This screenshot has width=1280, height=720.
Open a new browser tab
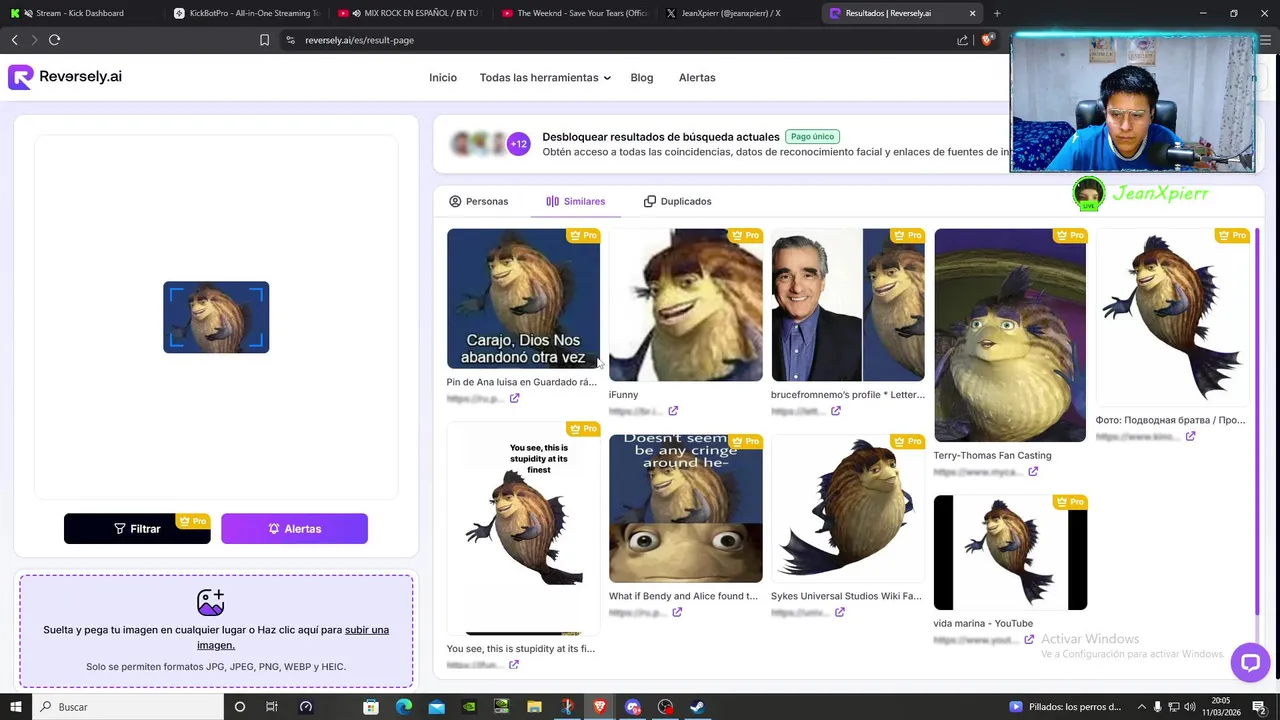(x=997, y=13)
